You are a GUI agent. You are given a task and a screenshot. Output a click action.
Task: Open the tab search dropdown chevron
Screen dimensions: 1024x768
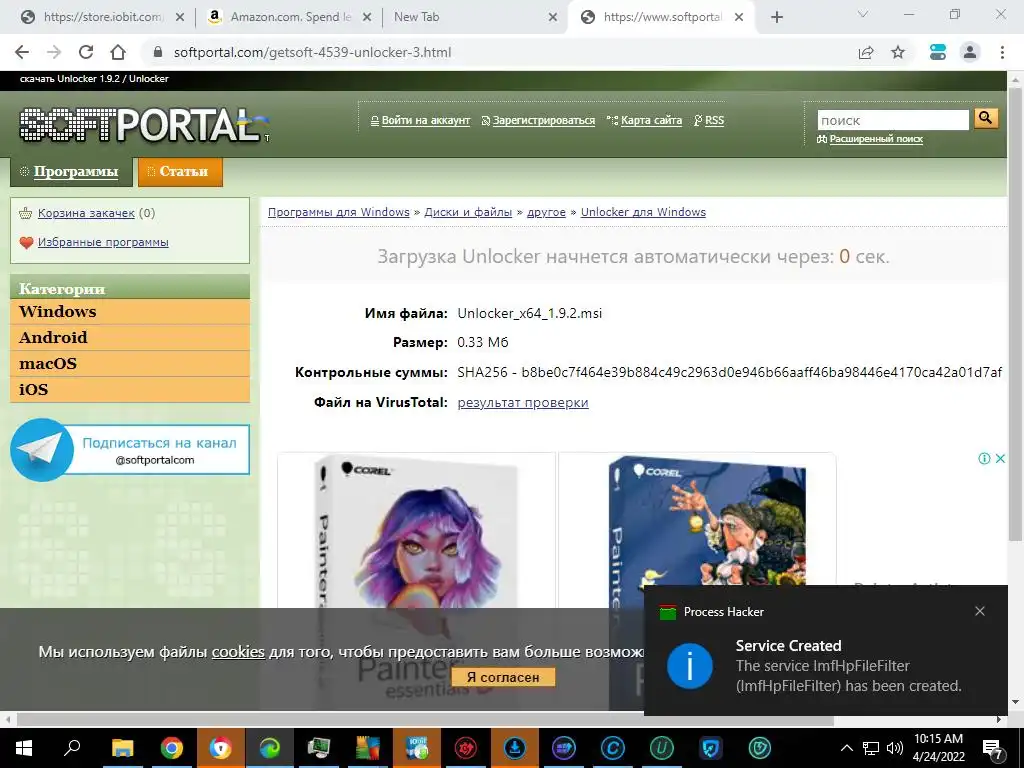click(863, 14)
